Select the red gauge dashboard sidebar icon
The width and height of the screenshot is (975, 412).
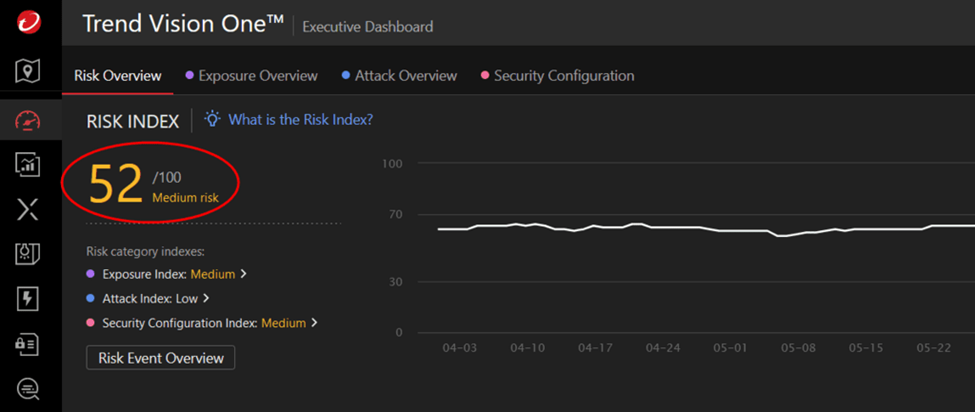(x=28, y=120)
